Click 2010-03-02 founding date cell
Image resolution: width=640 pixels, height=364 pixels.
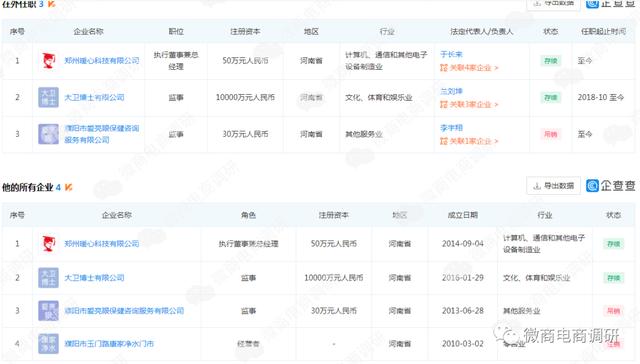pos(462,344)
